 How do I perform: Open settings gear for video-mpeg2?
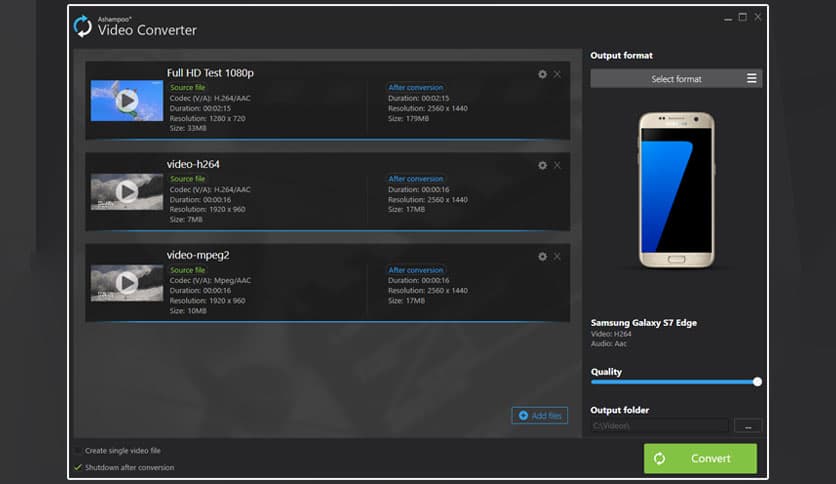pos(542,256)
